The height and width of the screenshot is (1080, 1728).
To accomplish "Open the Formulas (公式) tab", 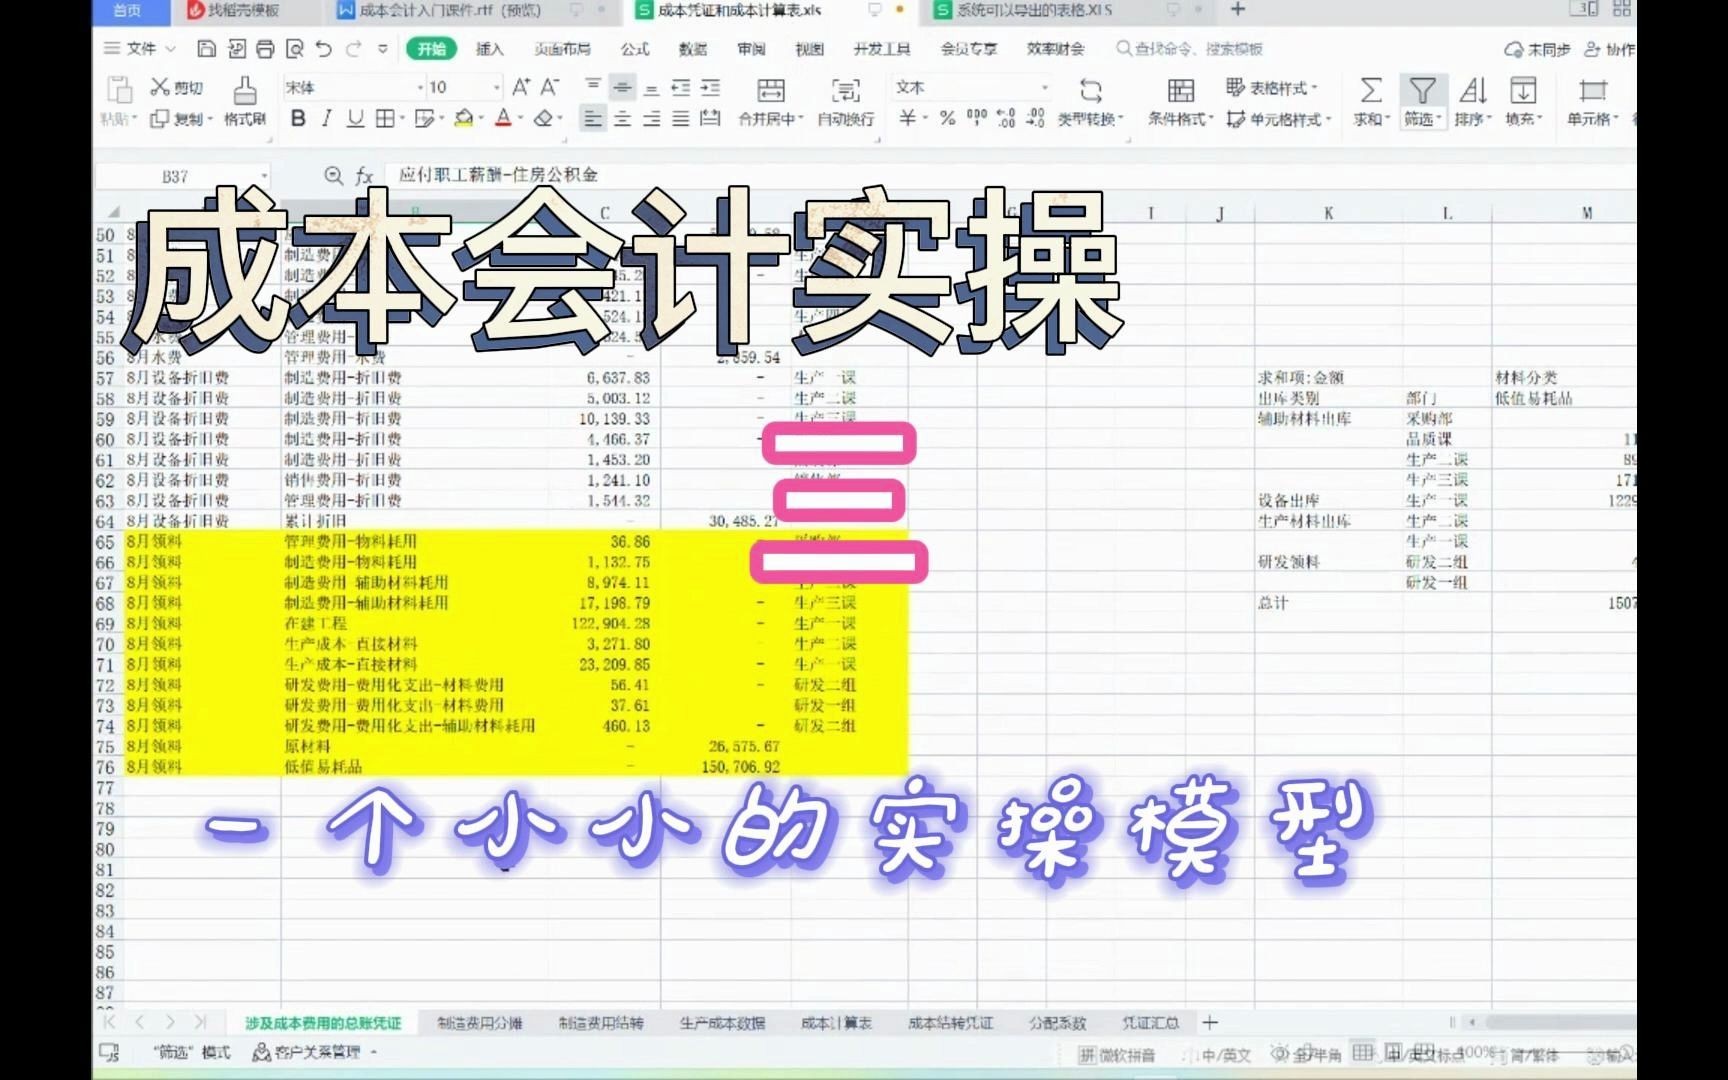I will (x=634, y=49).
